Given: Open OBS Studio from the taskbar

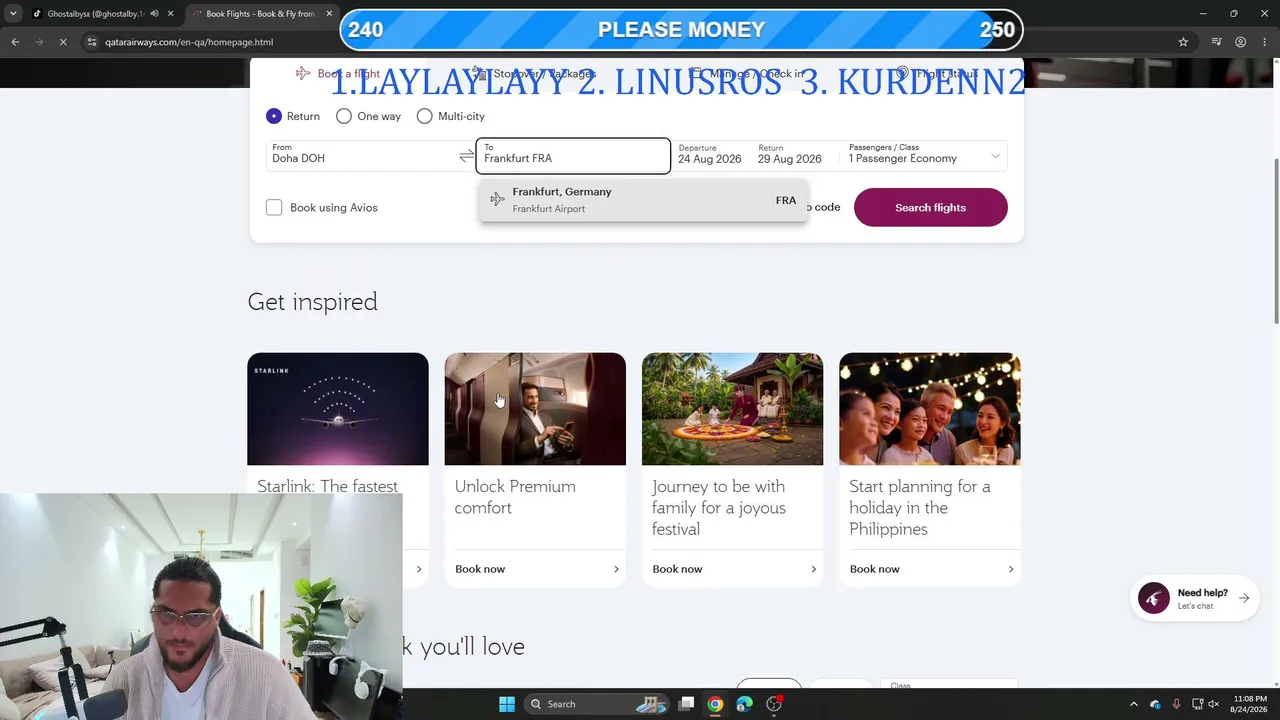Looking at the screenshot, I should 773,704.
